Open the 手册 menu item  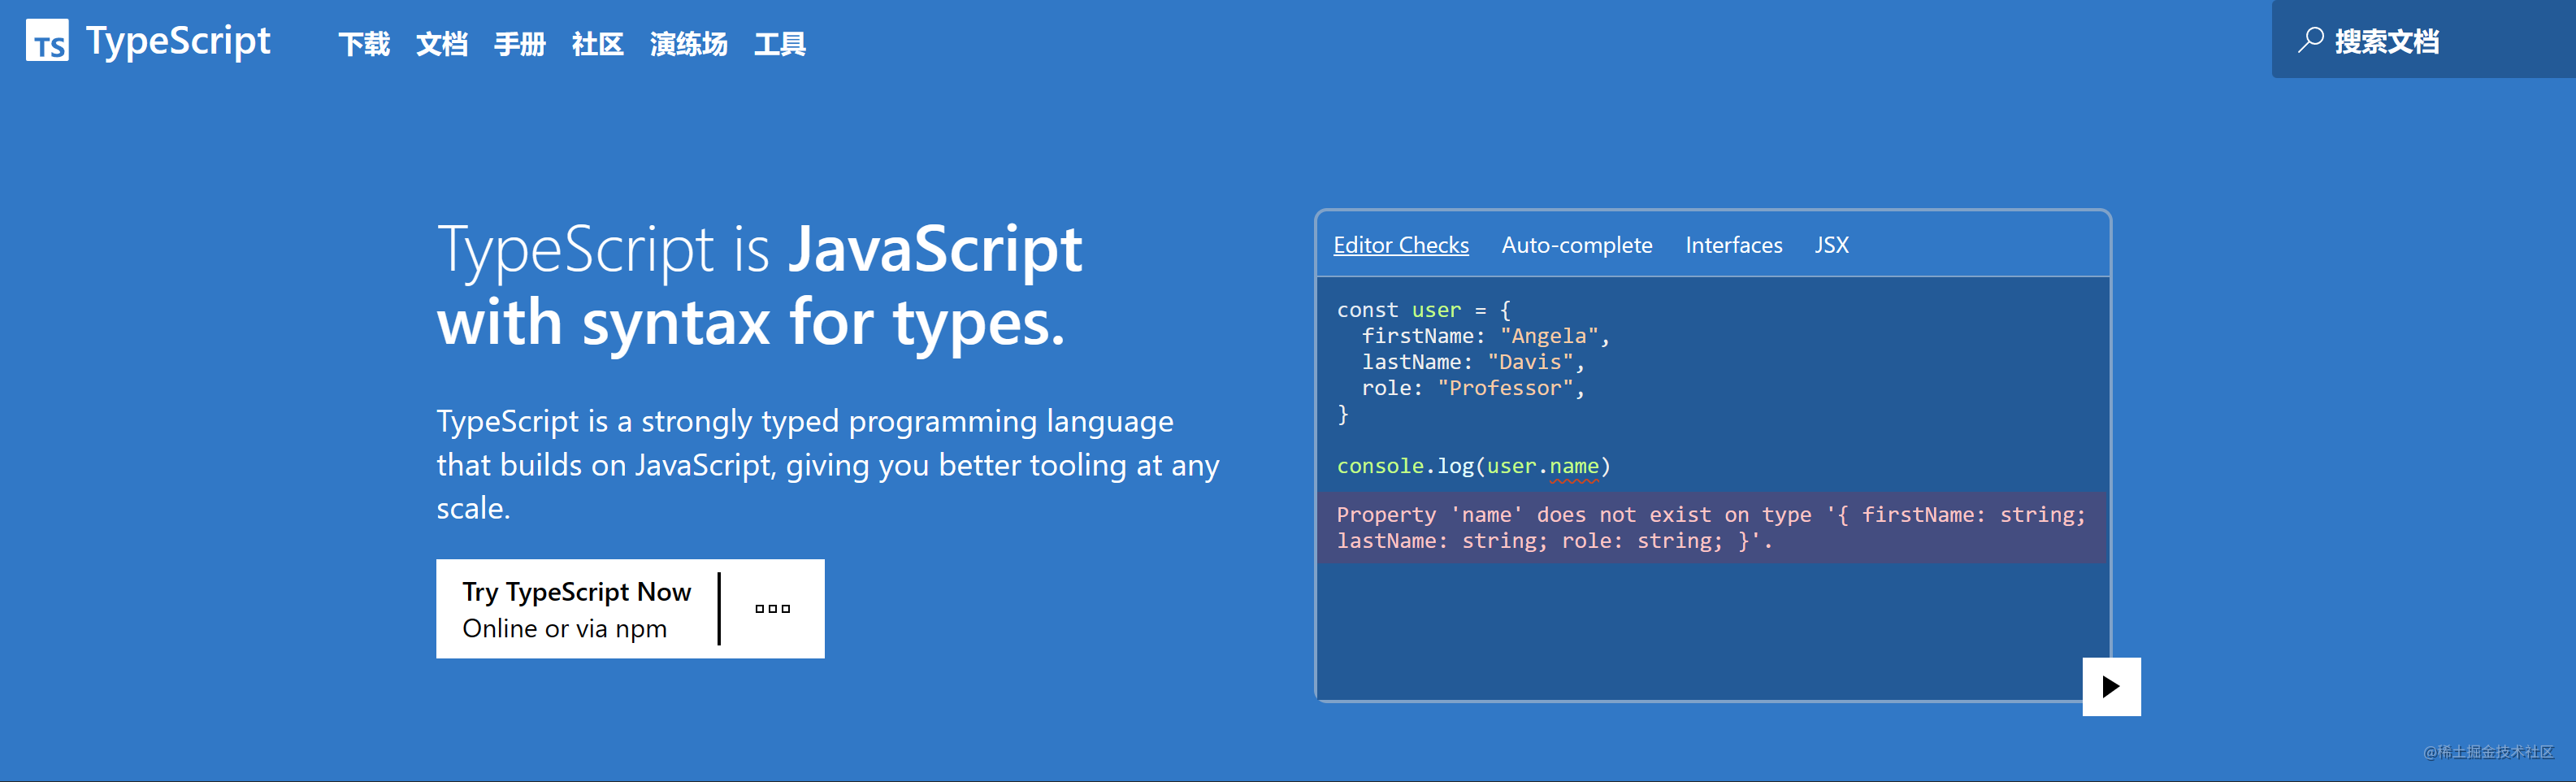pos(520,44)
